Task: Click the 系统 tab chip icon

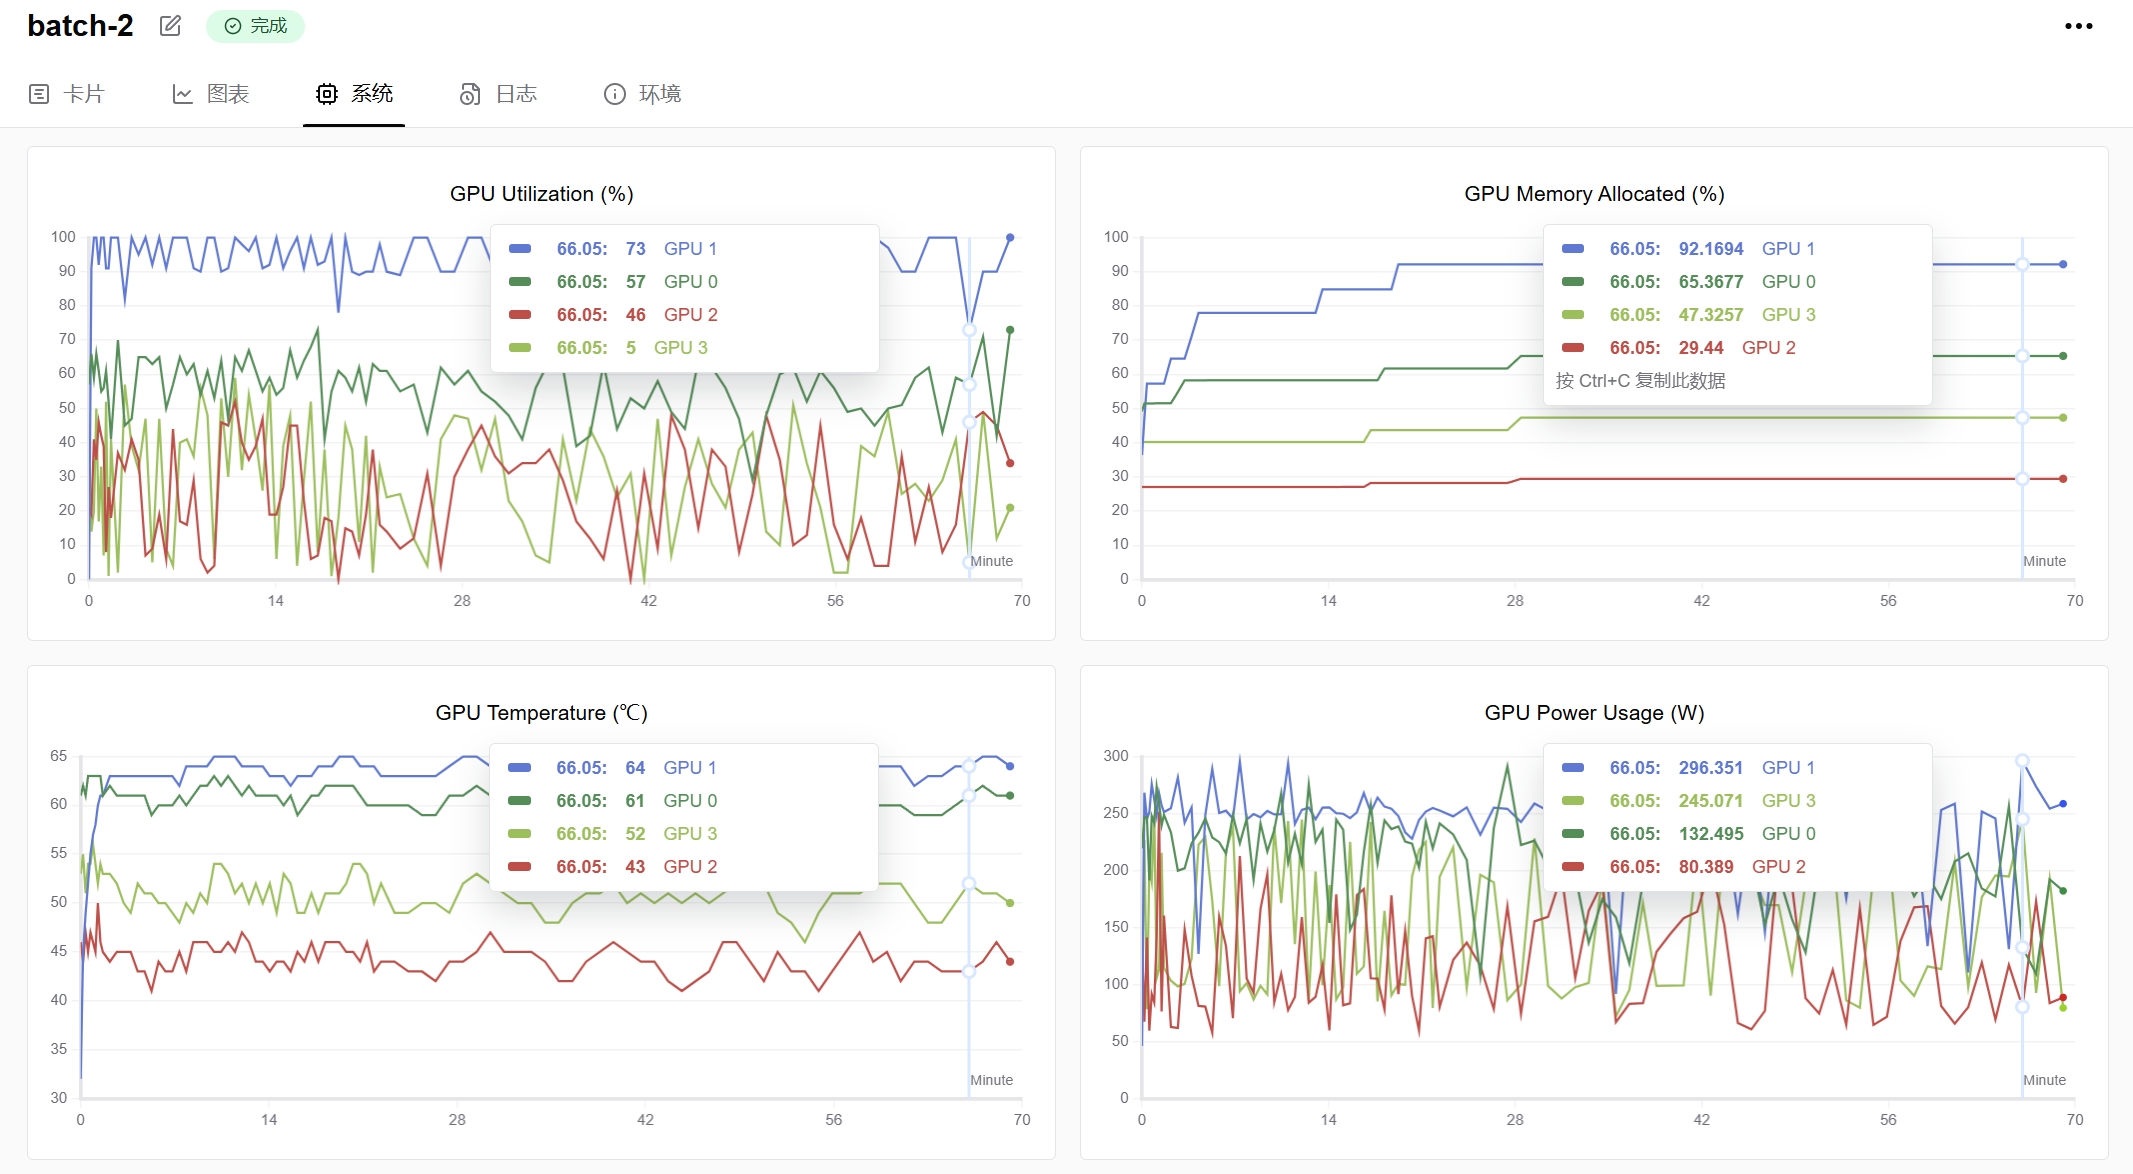Action: 326,94
